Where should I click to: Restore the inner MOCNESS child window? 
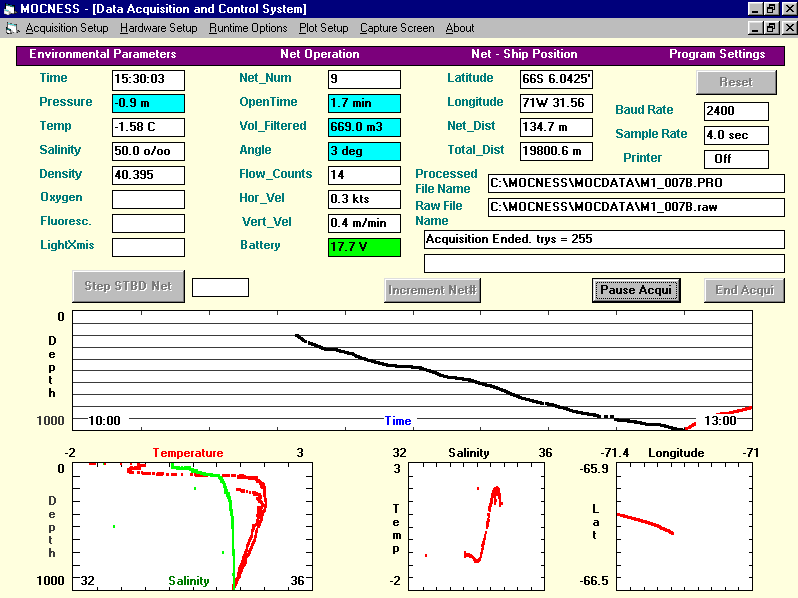(772, 28)
